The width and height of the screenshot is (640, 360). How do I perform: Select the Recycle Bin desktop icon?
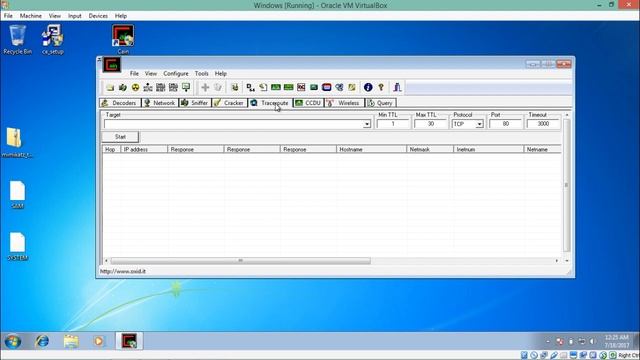point(18,40)
